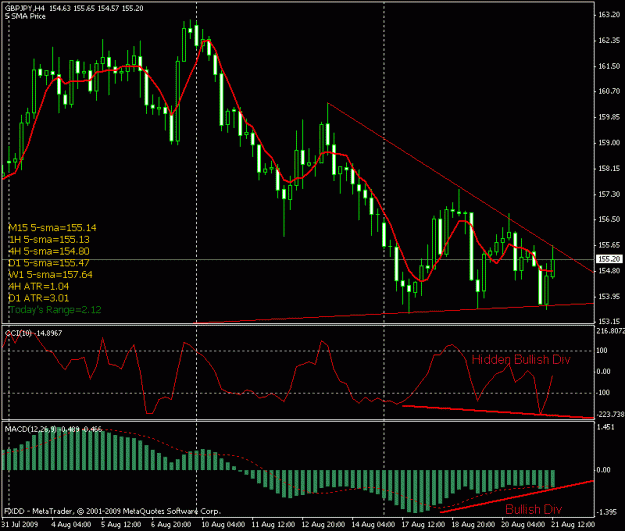The height and width of the screenshot is (531, 625).
Task: Click the 1.451 MACD scale value
Action: [x=606, y=427]
